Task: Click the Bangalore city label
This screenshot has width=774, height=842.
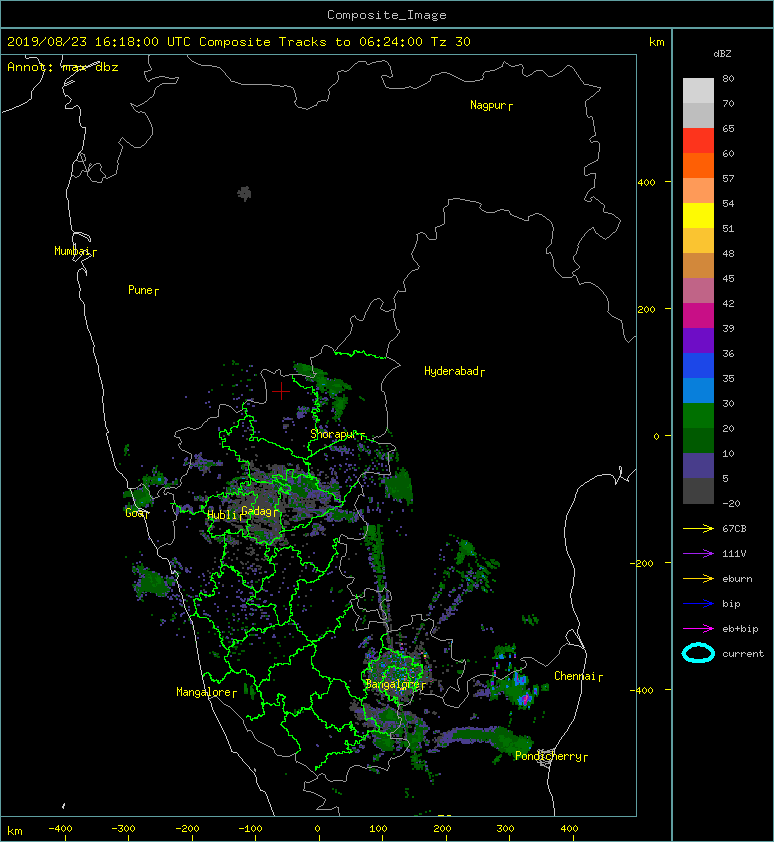Action: coord(392,684)
